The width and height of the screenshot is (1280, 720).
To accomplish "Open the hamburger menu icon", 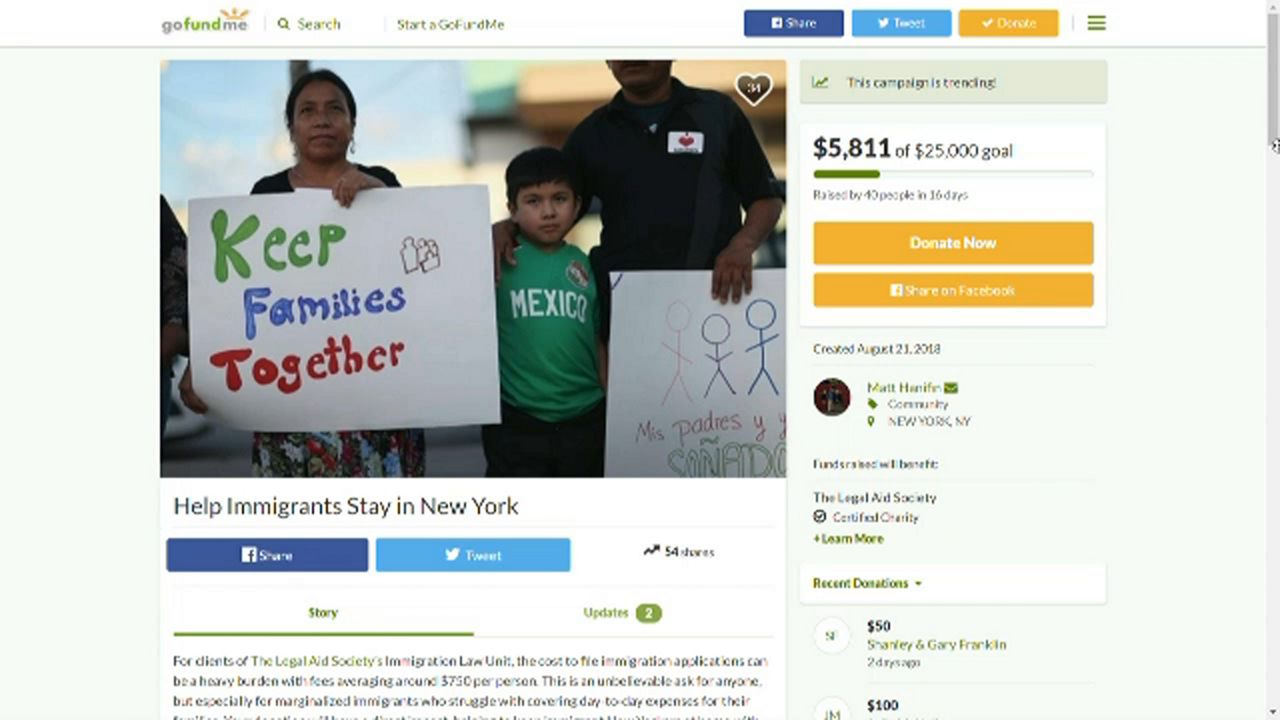I will click(1097, 23).
